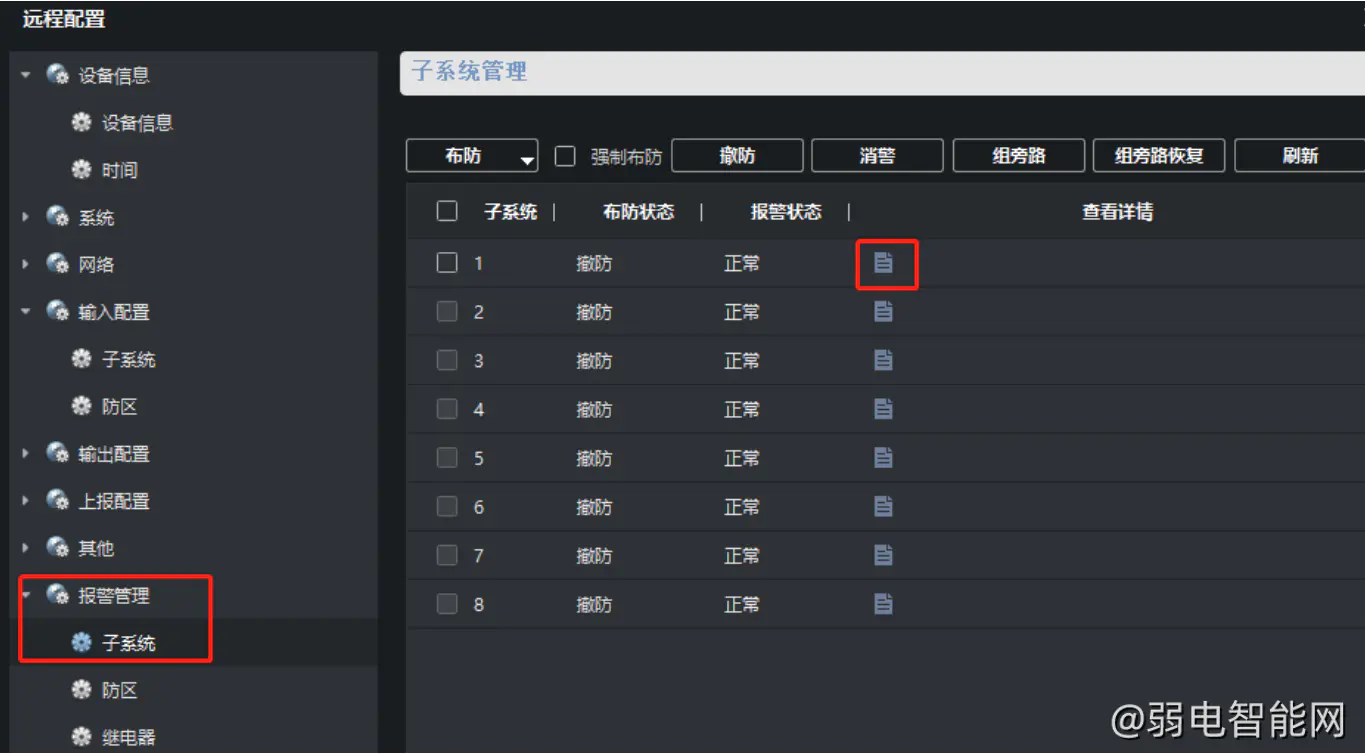Image resolution: width=1365 pixels, height=754 pixels.
Task: Open details icon for subsystem 6
Action: point(883,507)
